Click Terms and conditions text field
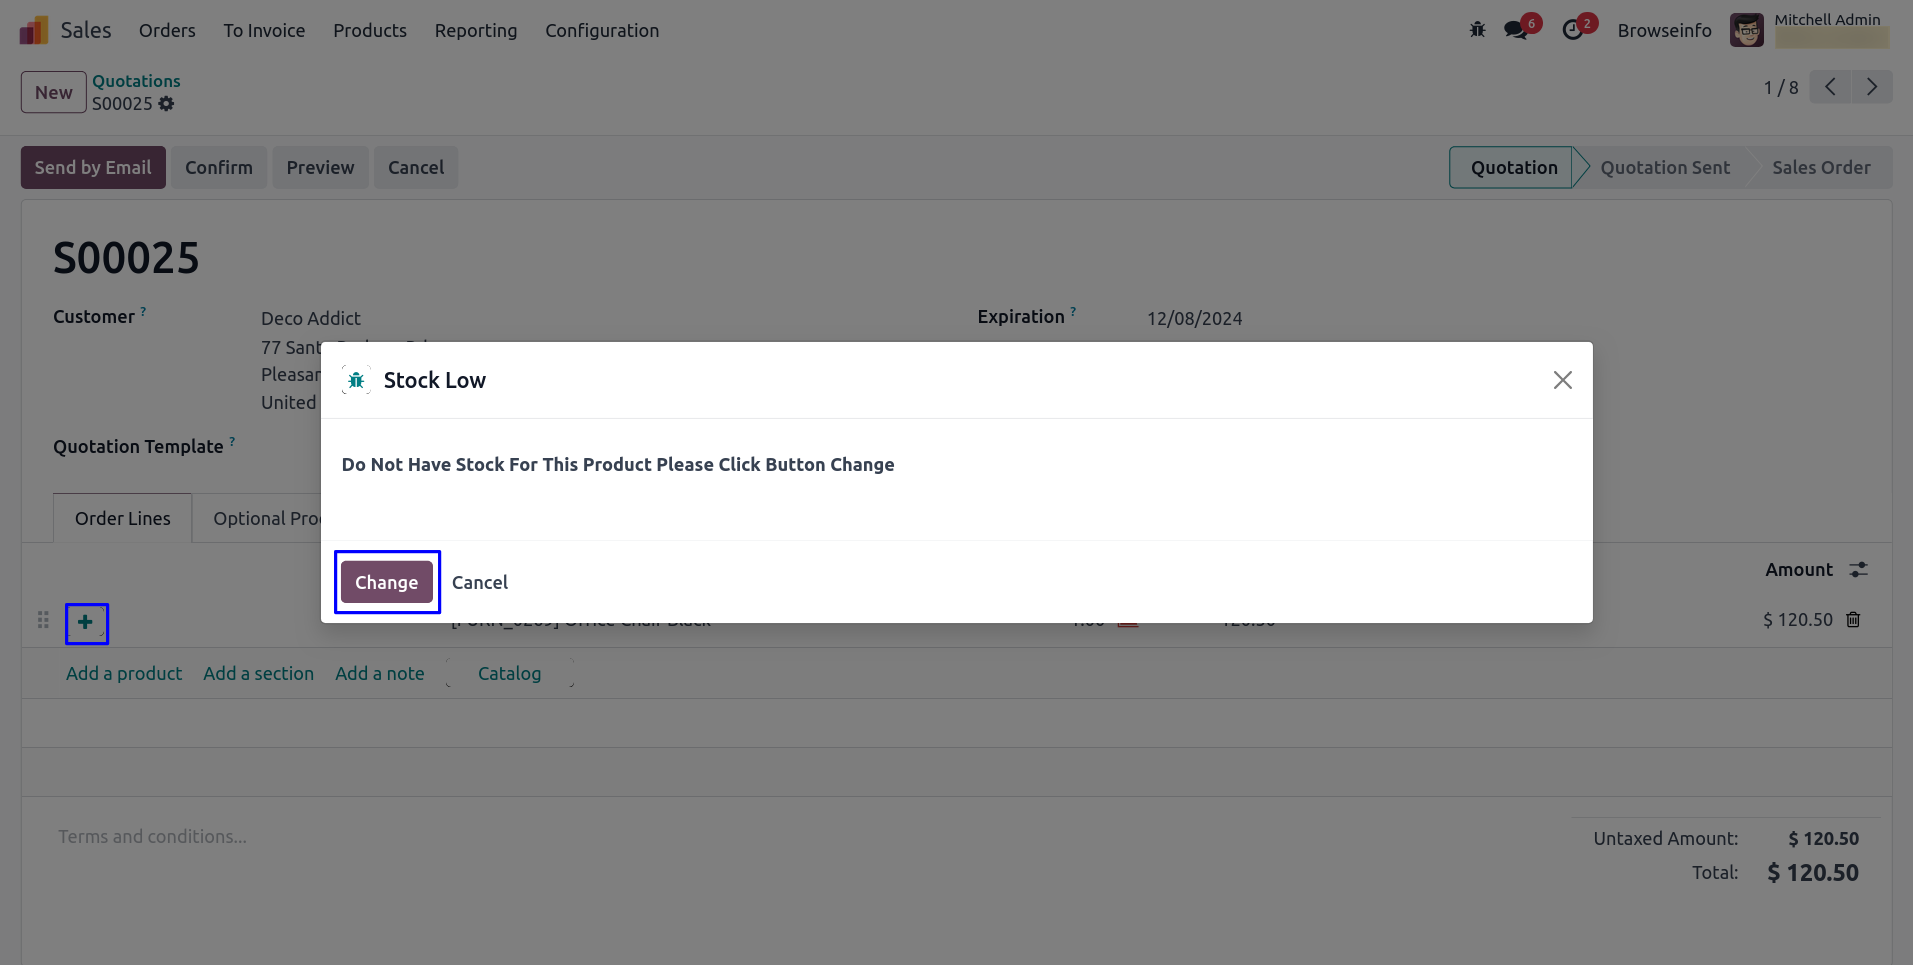Screen dimensions: 1913x965 click(x=152, y=836)
